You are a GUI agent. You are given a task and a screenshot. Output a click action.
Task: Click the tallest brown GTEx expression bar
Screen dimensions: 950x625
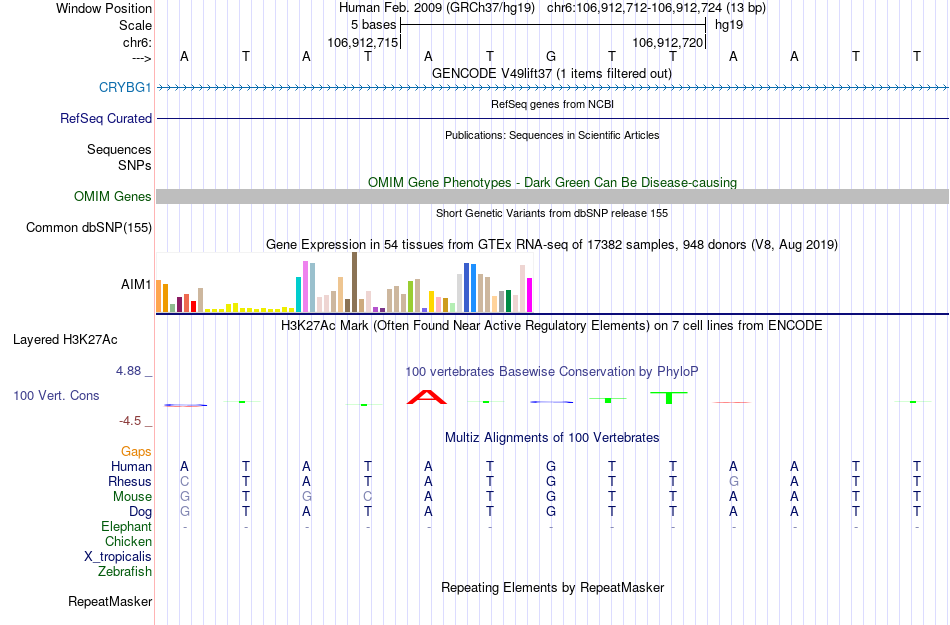pyautogui.click(x=354, y=282)
